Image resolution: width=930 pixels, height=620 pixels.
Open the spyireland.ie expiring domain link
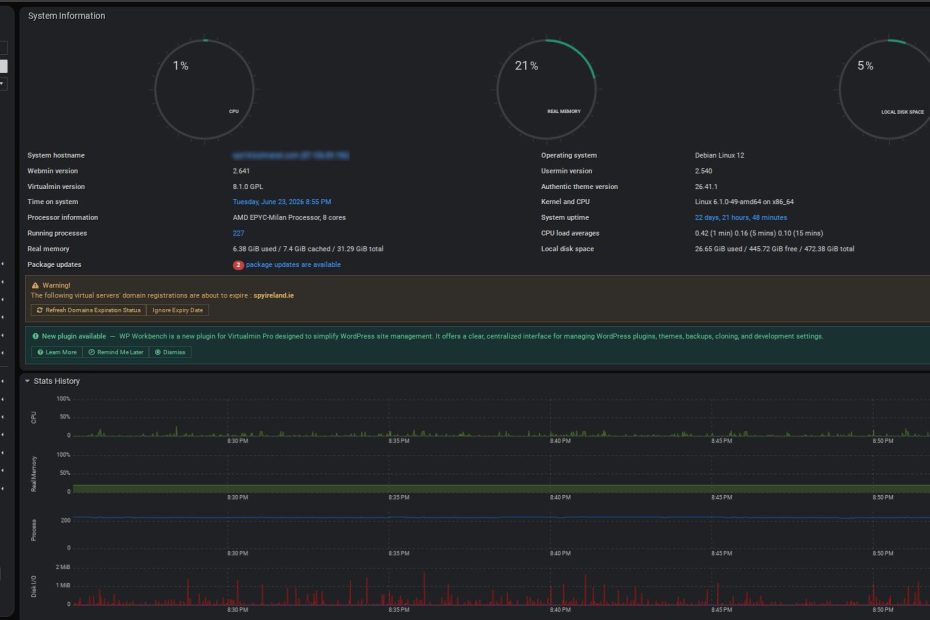(x=273, y=295)
